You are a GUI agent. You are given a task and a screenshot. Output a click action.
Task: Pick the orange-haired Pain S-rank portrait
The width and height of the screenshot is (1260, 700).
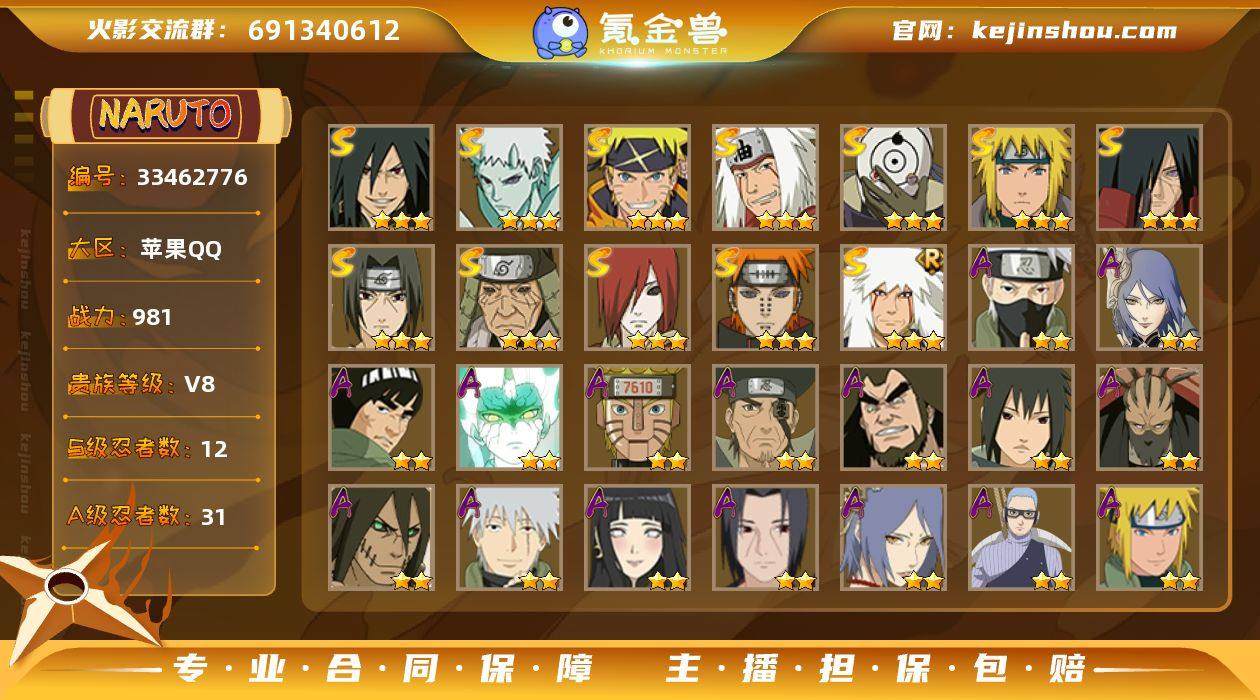coord(765,298)
